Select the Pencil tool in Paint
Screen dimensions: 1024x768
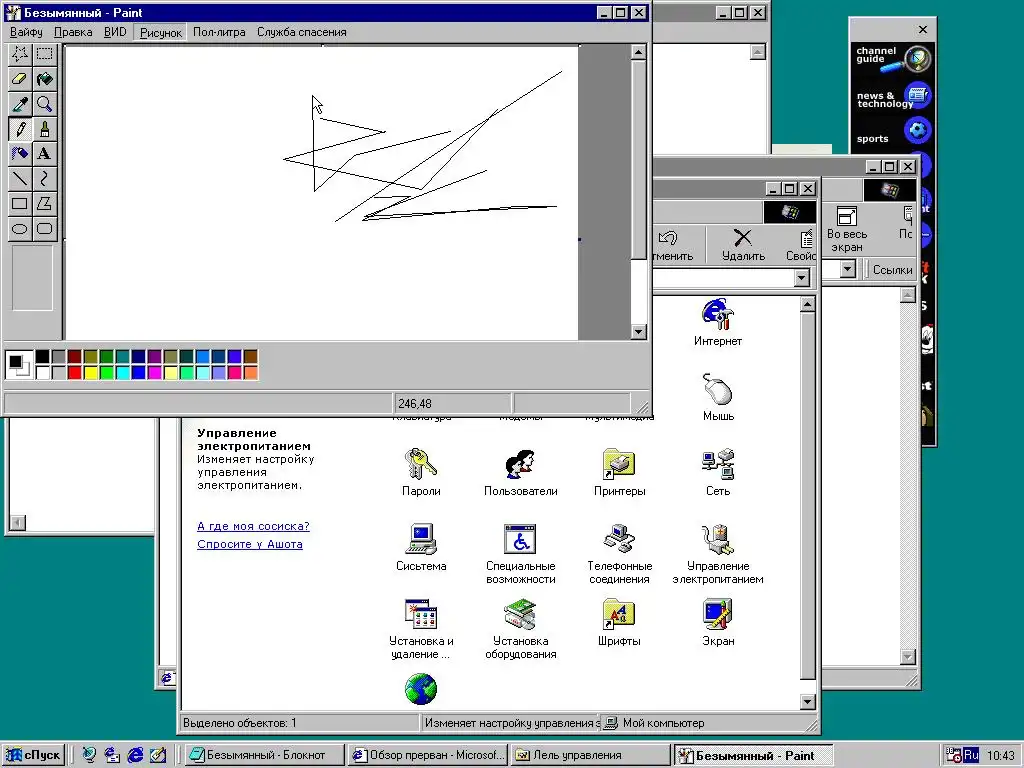tap(20, 129)
